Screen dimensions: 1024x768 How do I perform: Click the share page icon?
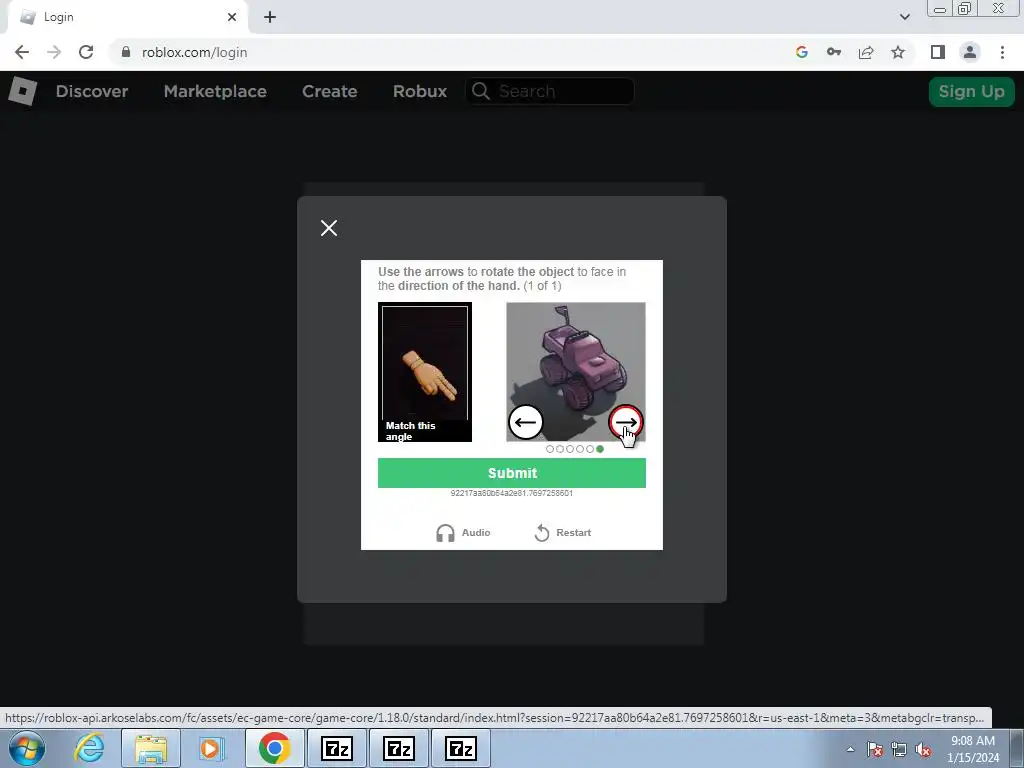click(866, 52)
